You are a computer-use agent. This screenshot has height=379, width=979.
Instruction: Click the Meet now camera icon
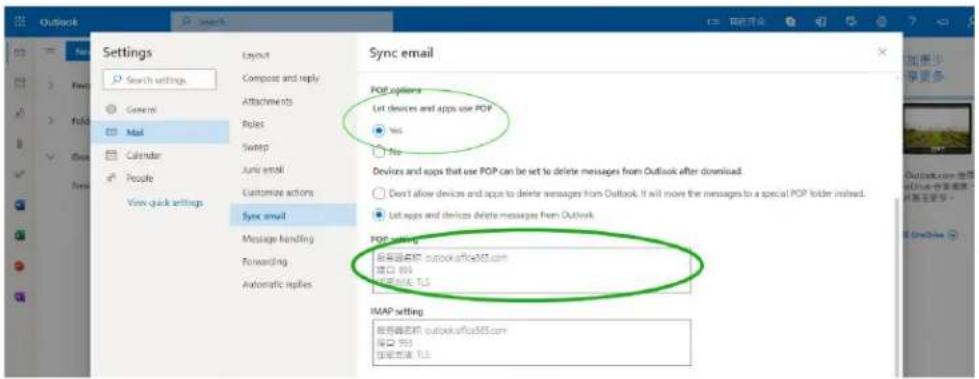click(x=713, y=22)
